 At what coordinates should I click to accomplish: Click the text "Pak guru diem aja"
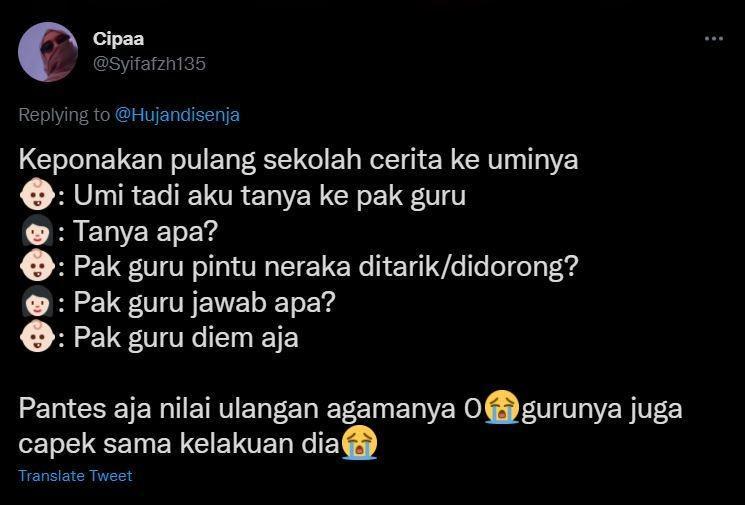pos(186,338)
